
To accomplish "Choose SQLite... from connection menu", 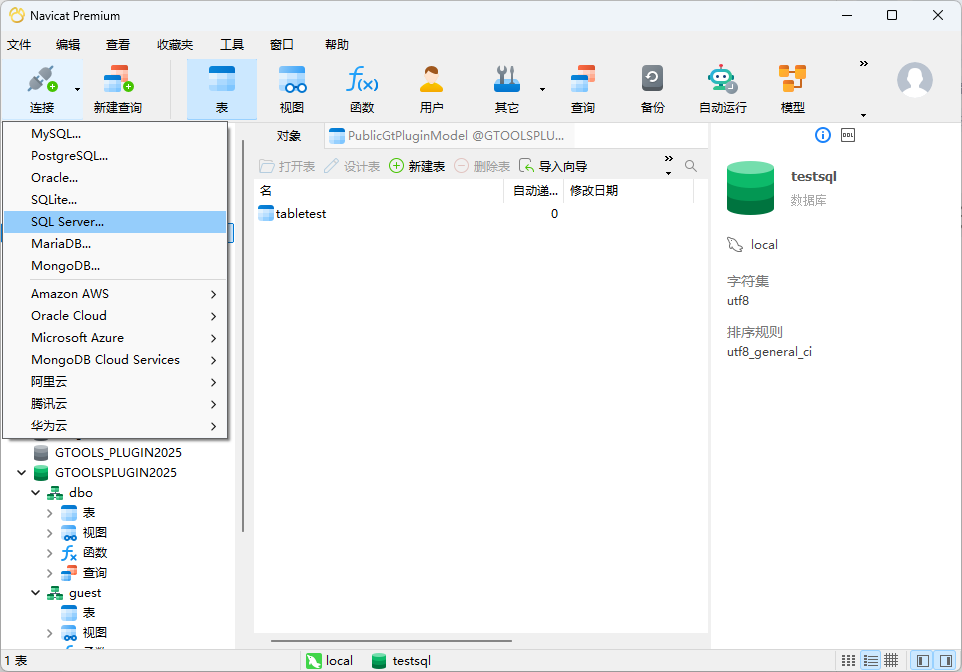I will coord(115,200).
